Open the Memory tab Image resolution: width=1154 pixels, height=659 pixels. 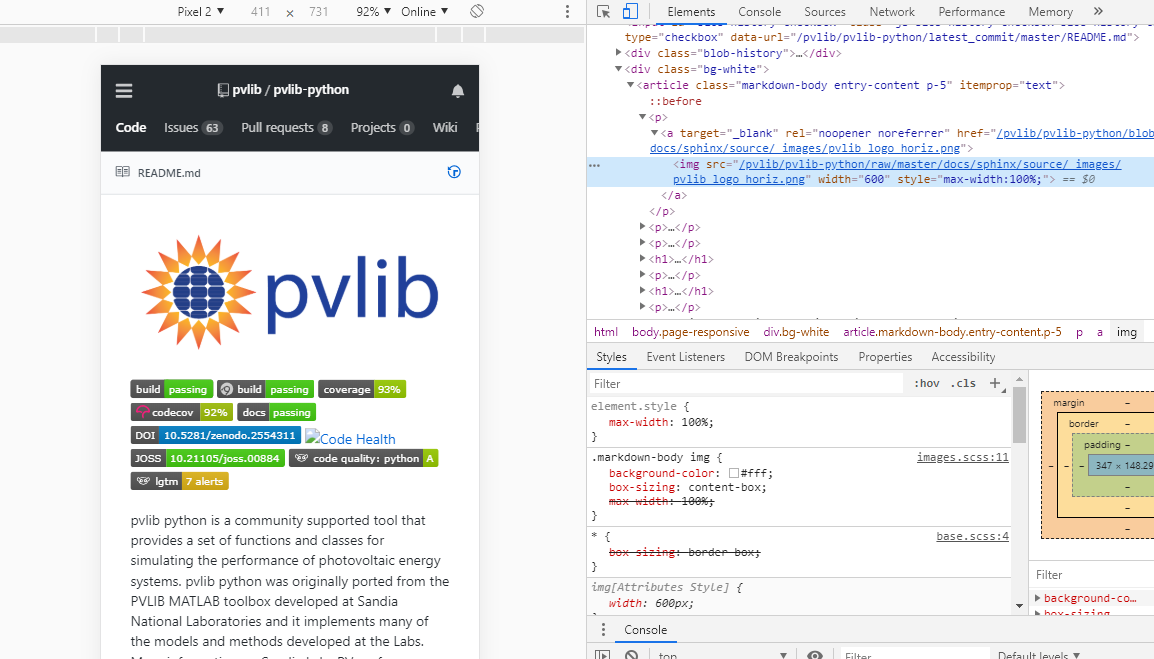(x=1050, y=12)
